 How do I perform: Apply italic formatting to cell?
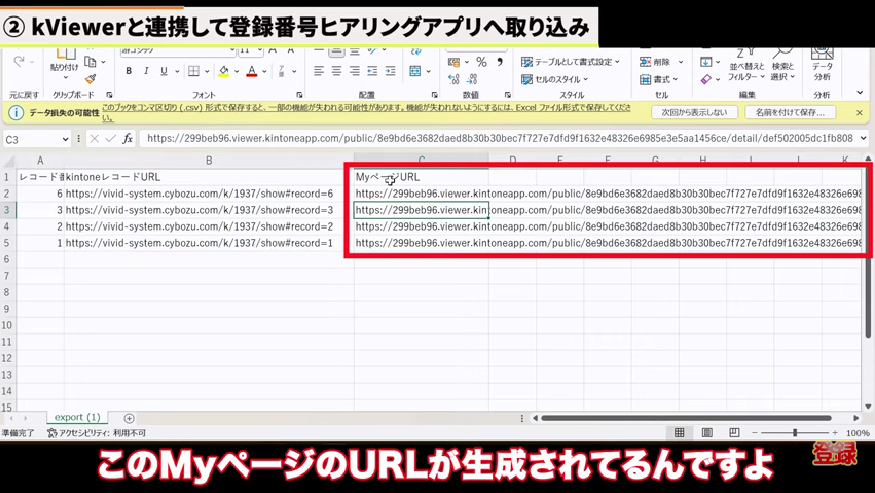pyautogui.click(x=146, y=72)
